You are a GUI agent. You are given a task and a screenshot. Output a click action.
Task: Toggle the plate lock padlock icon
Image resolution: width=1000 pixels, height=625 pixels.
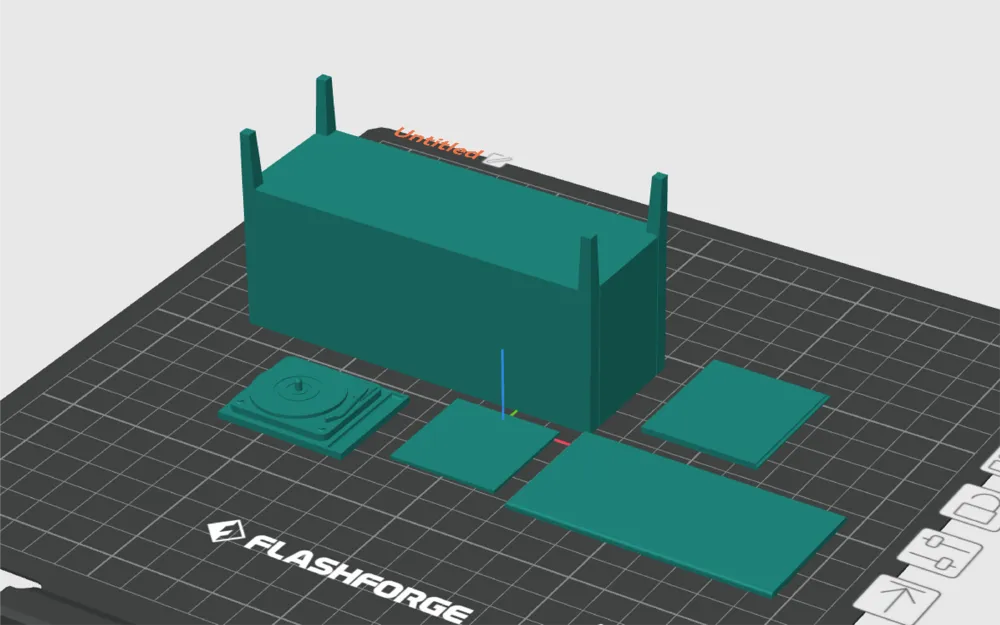[974, 510]
